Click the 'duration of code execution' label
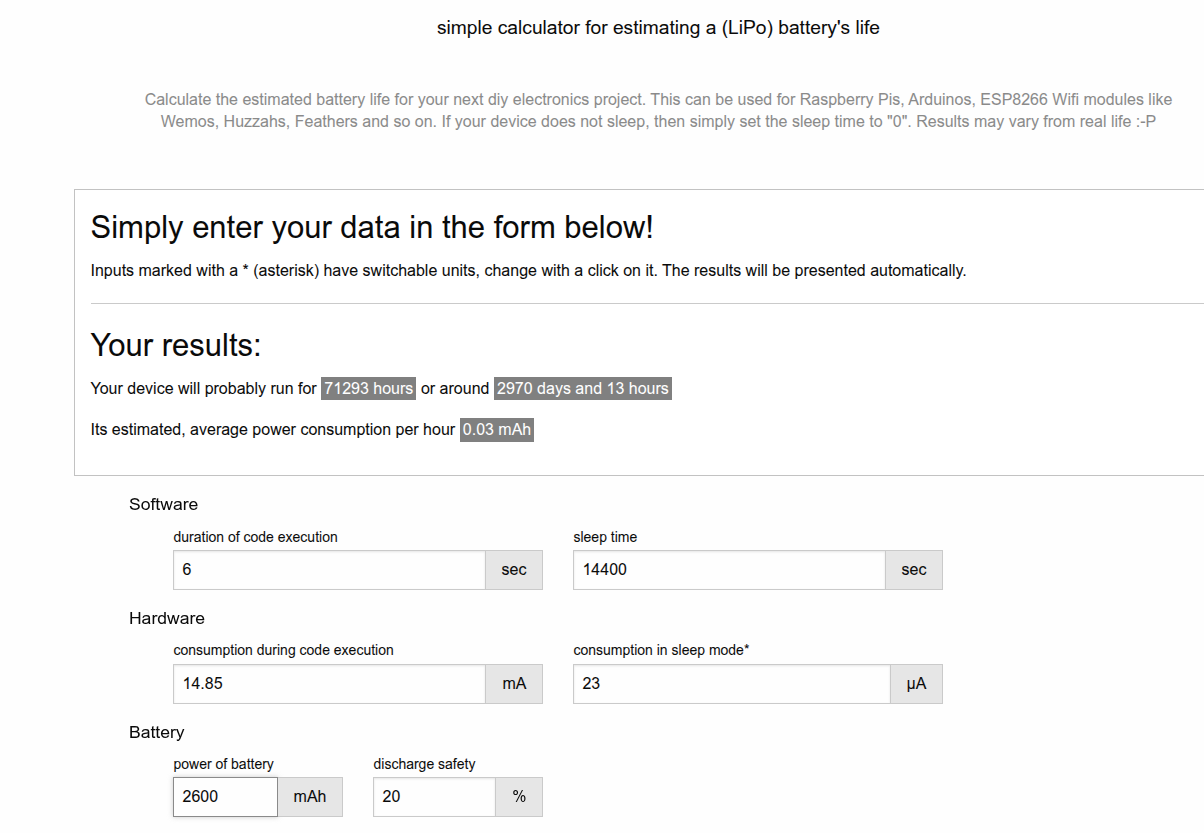The image size is (1204, 833). [256, 537]
